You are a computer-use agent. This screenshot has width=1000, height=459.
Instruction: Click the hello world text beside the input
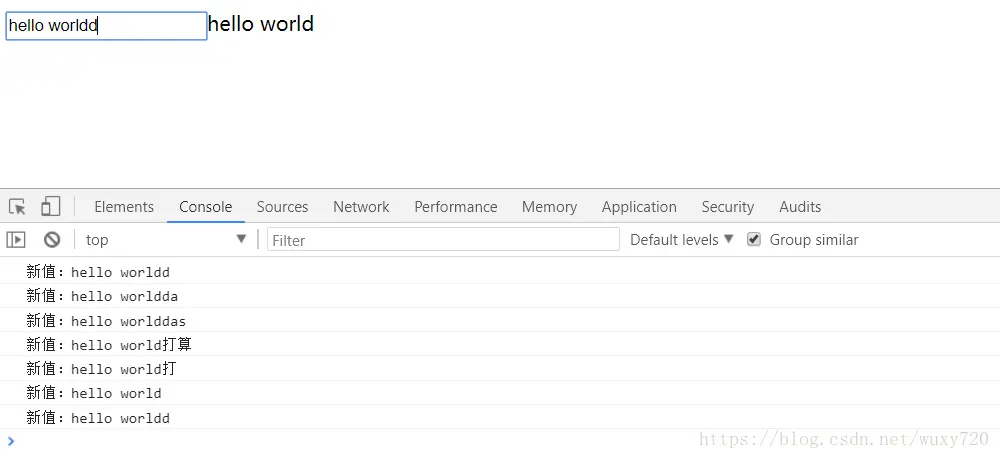[261, 24]
